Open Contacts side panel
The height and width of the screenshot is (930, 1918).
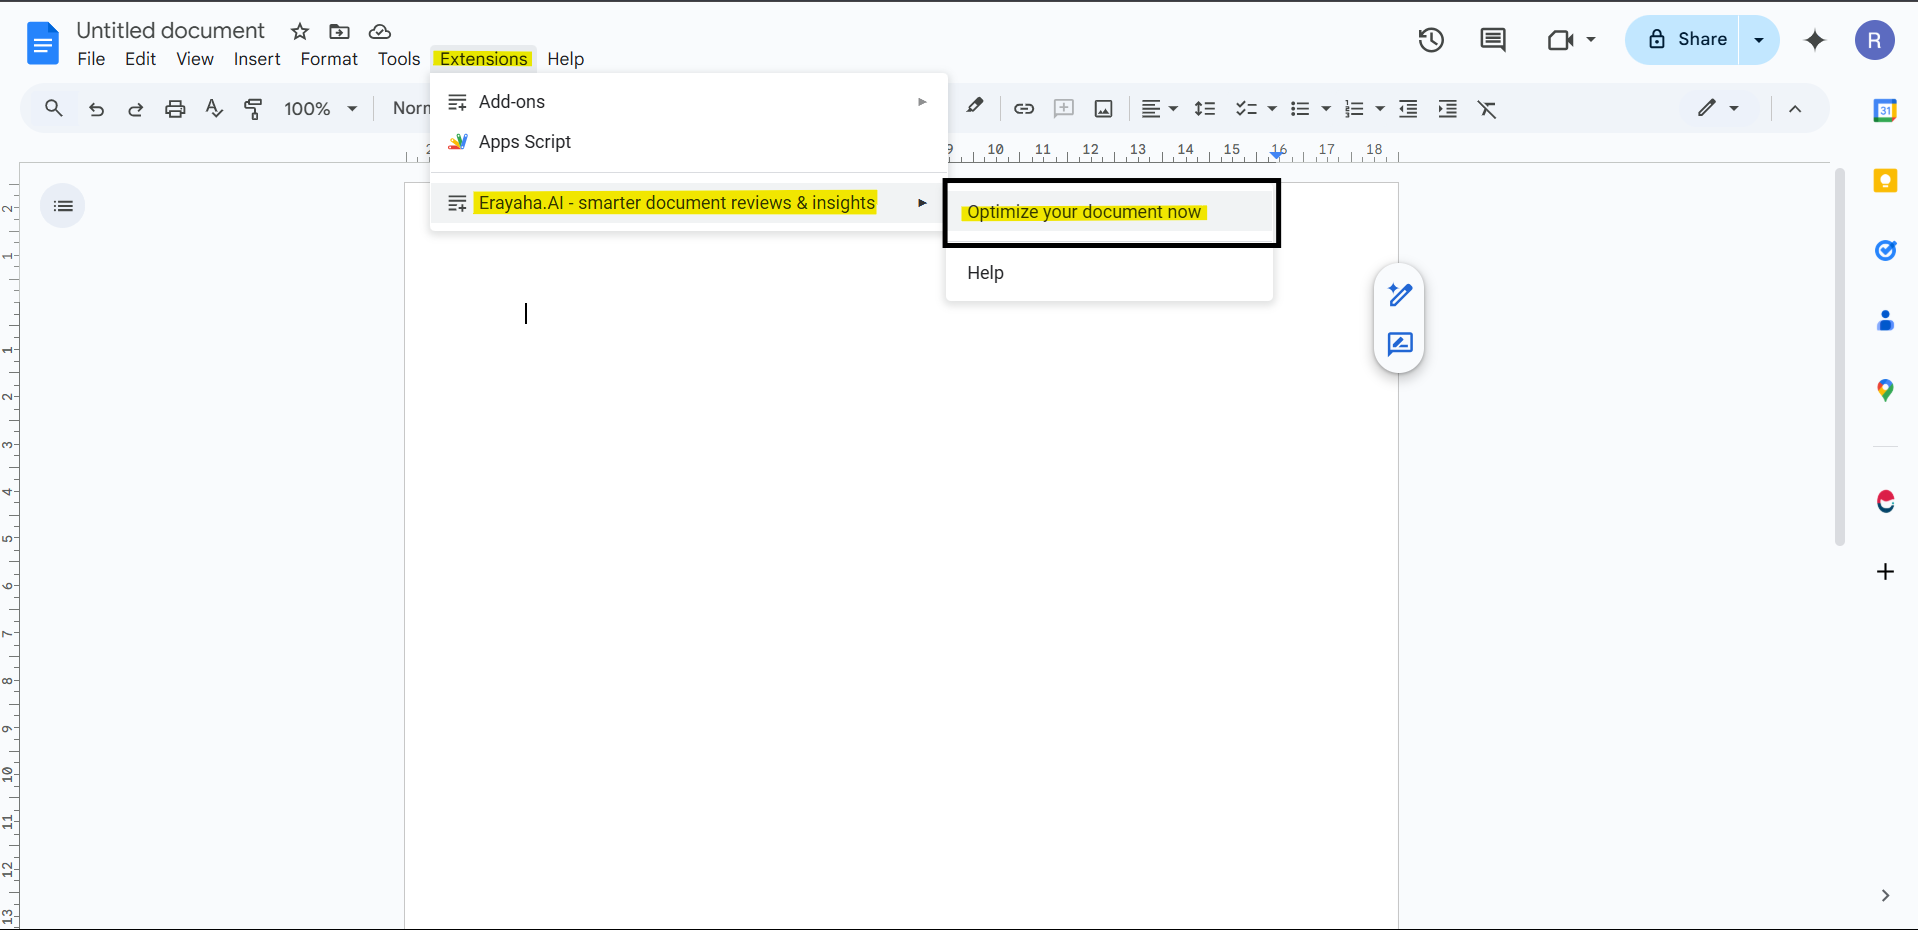coord(1885,320)
